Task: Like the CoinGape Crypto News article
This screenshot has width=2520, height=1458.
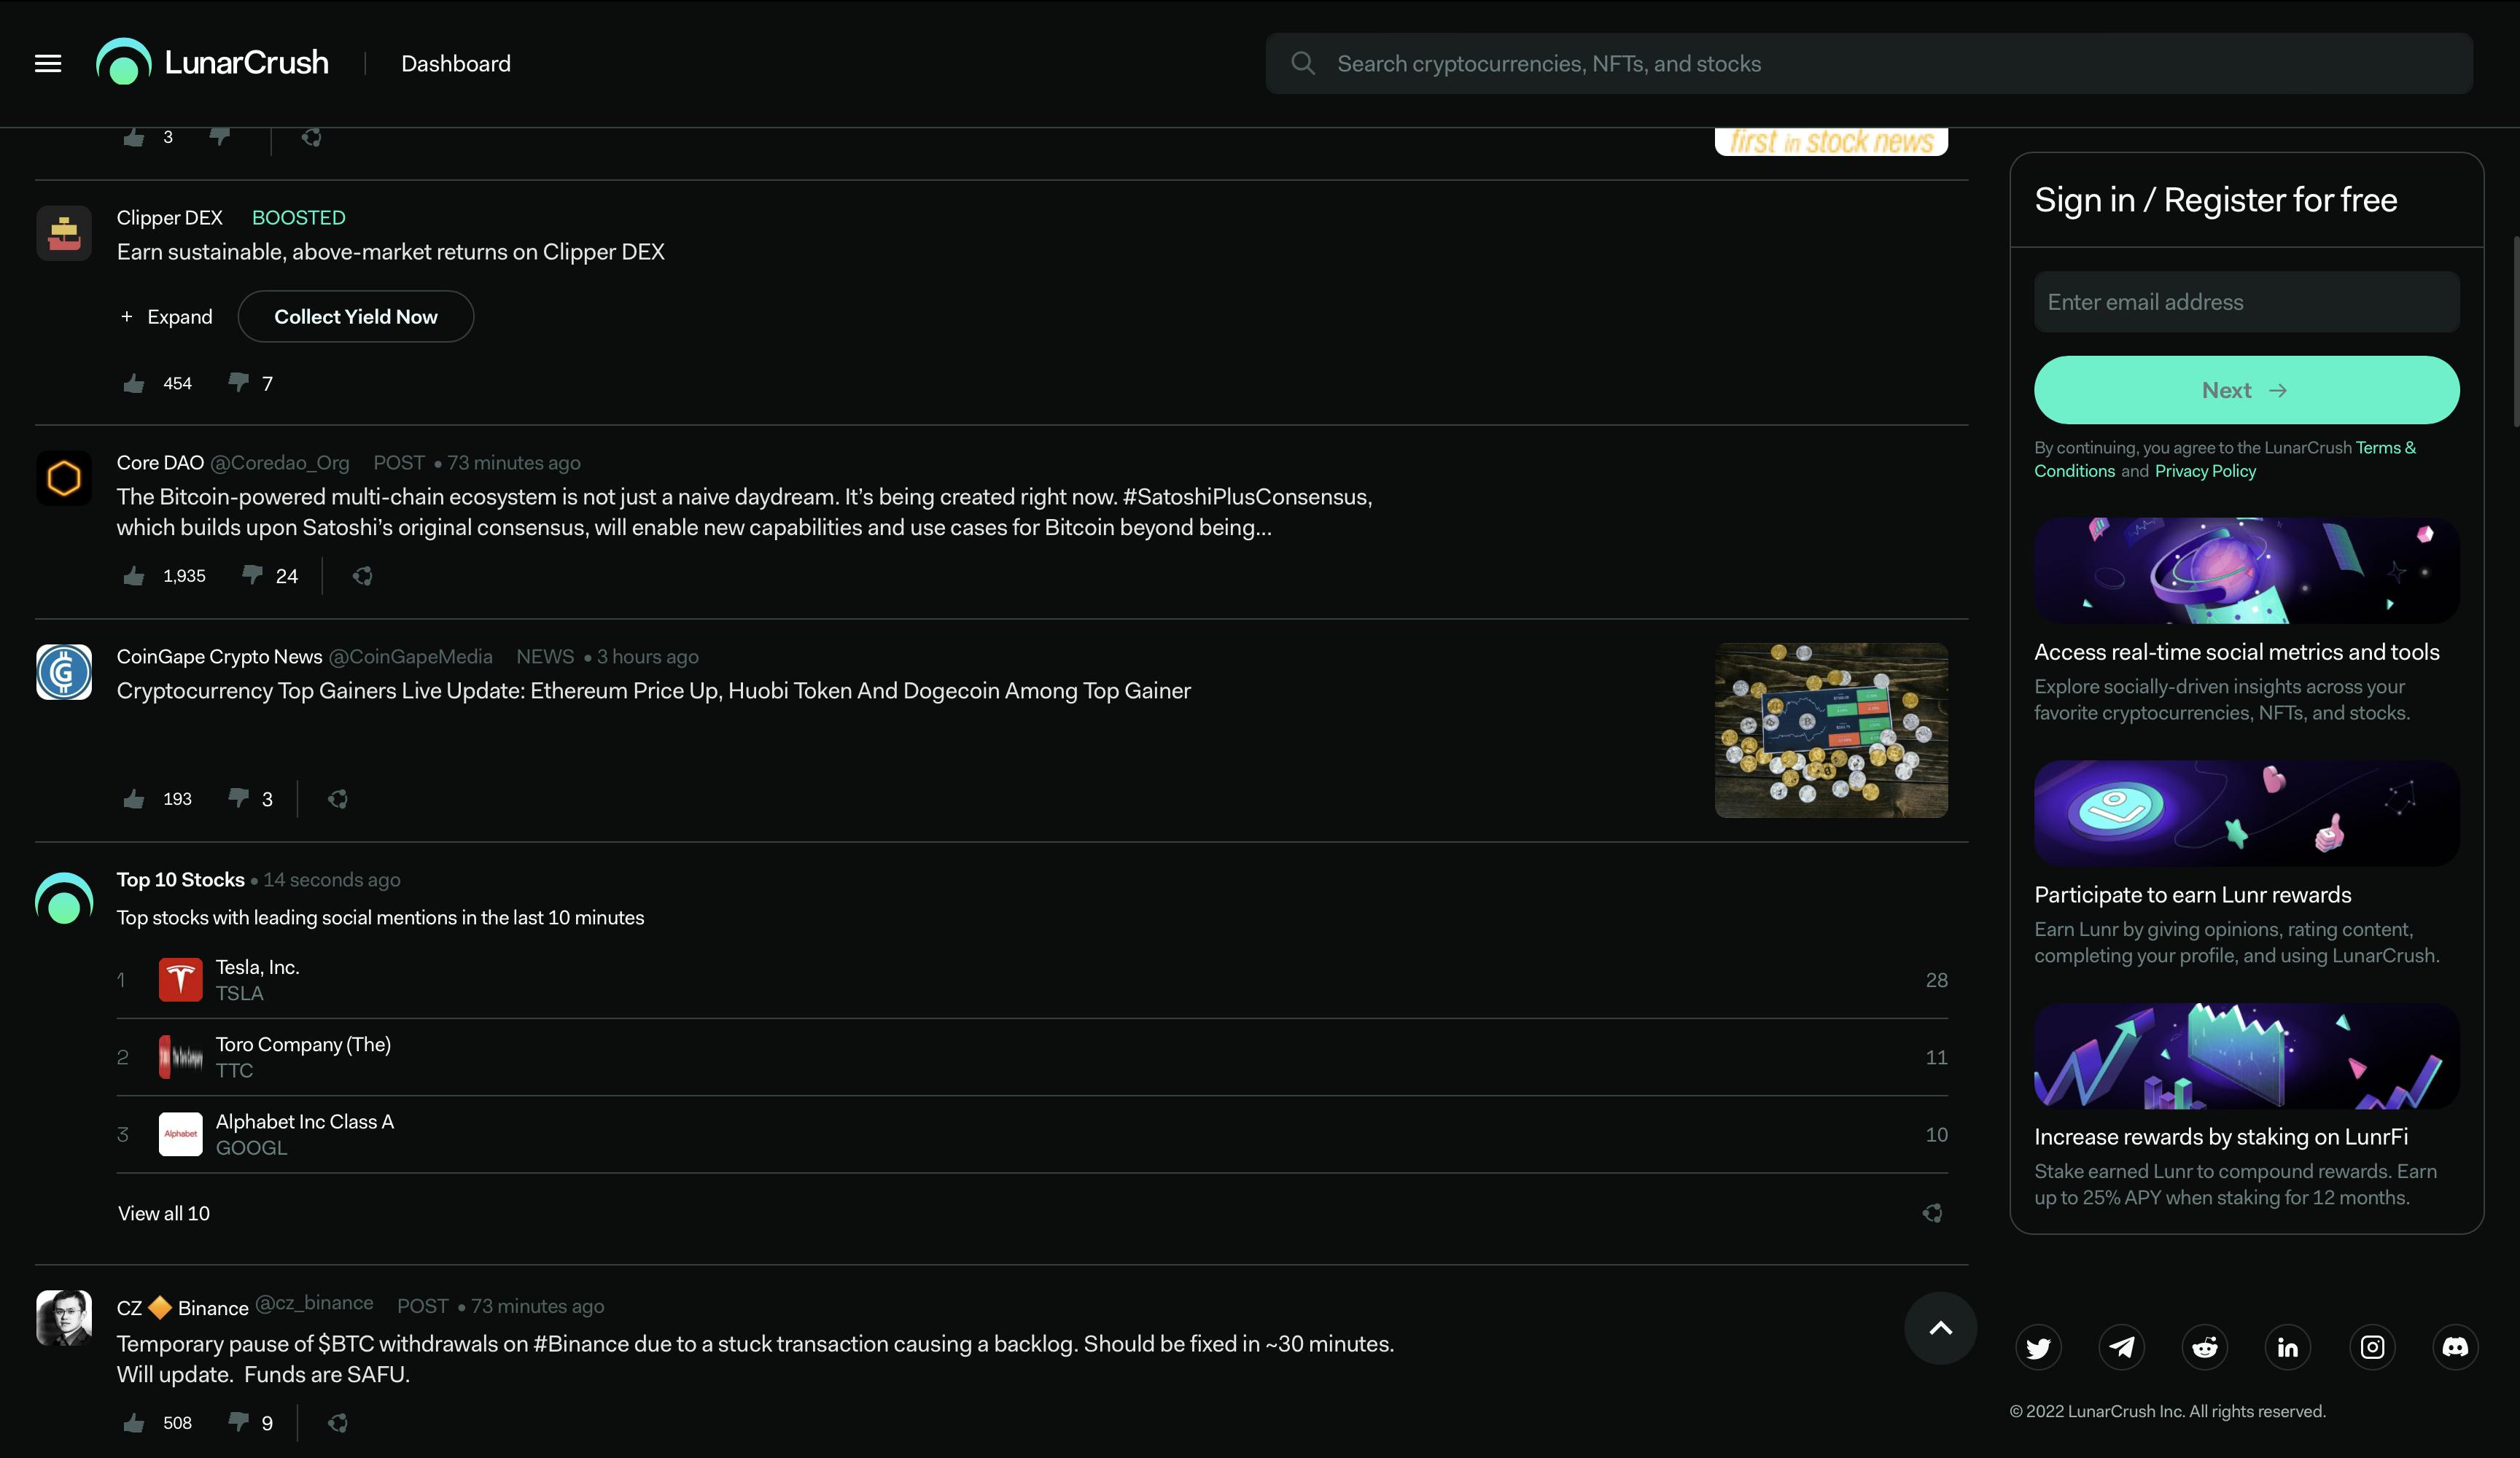Action: click(134, 799)
